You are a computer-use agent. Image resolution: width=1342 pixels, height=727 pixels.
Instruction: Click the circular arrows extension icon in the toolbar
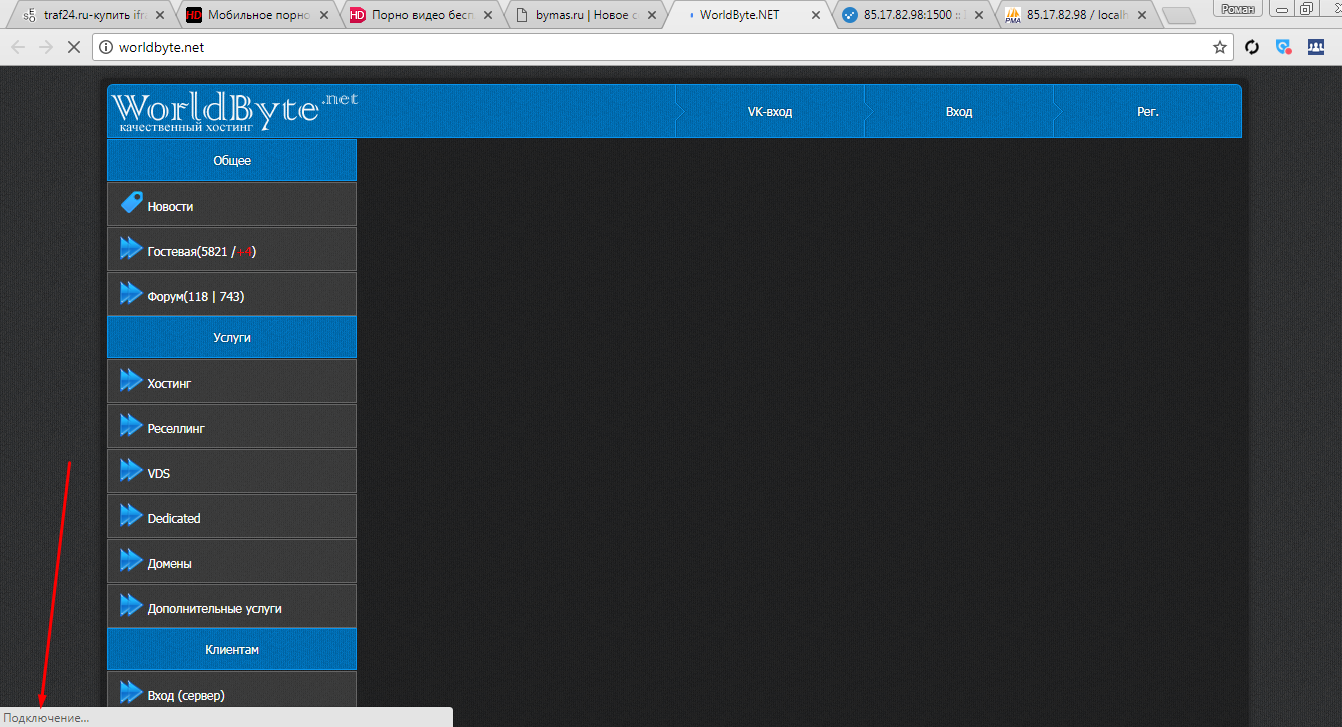[1251, 47]
